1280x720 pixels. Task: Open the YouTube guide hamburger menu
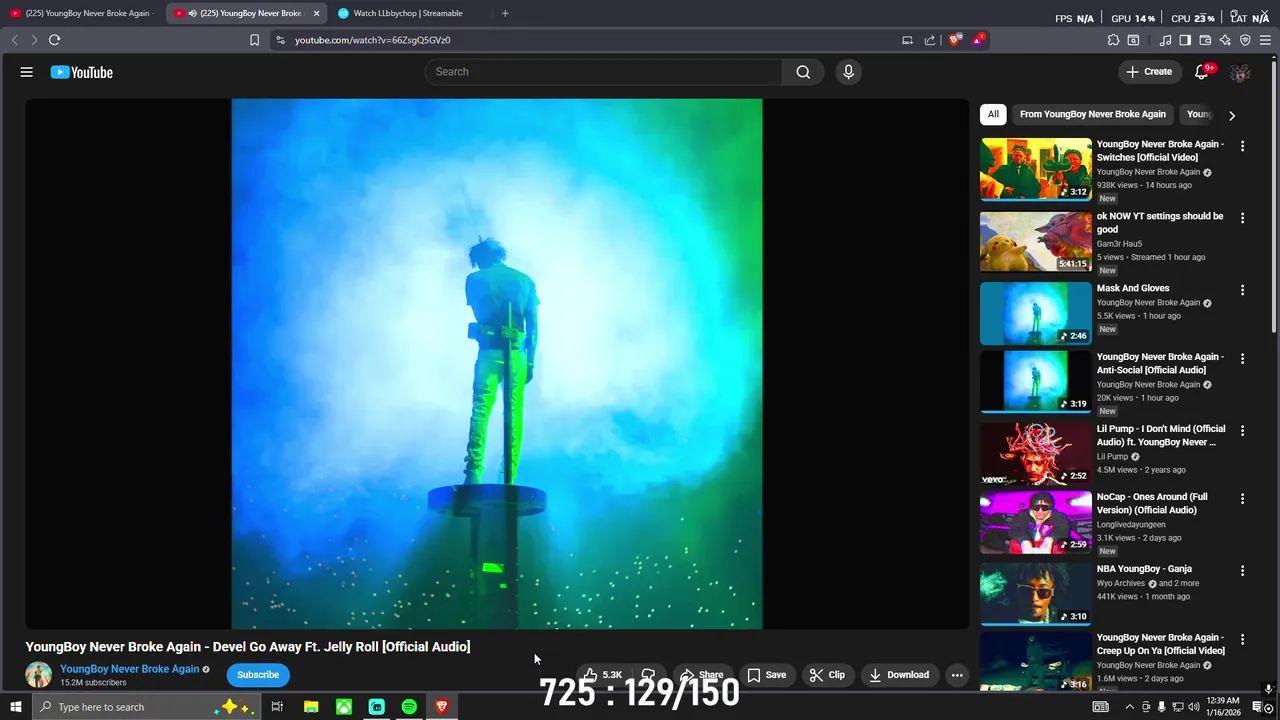(27, 72)
